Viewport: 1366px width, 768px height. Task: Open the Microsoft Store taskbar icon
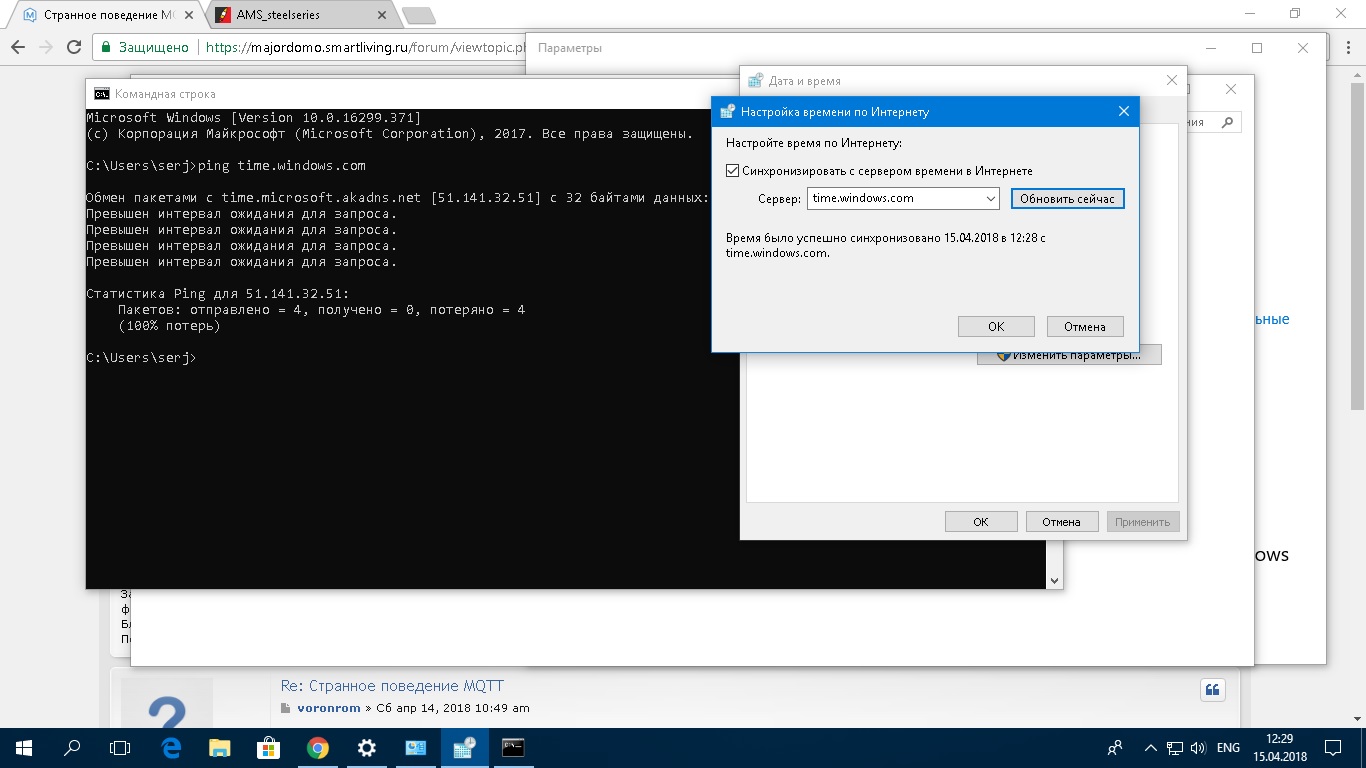269,748
